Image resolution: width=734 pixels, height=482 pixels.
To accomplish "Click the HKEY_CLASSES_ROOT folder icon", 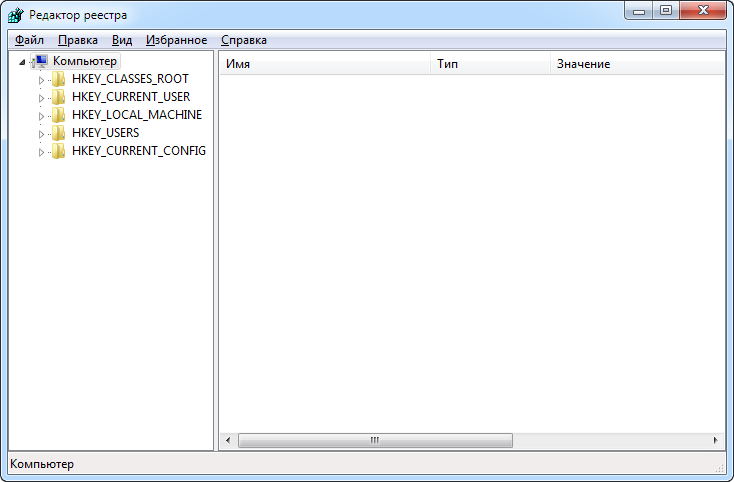I will (59, 79).
